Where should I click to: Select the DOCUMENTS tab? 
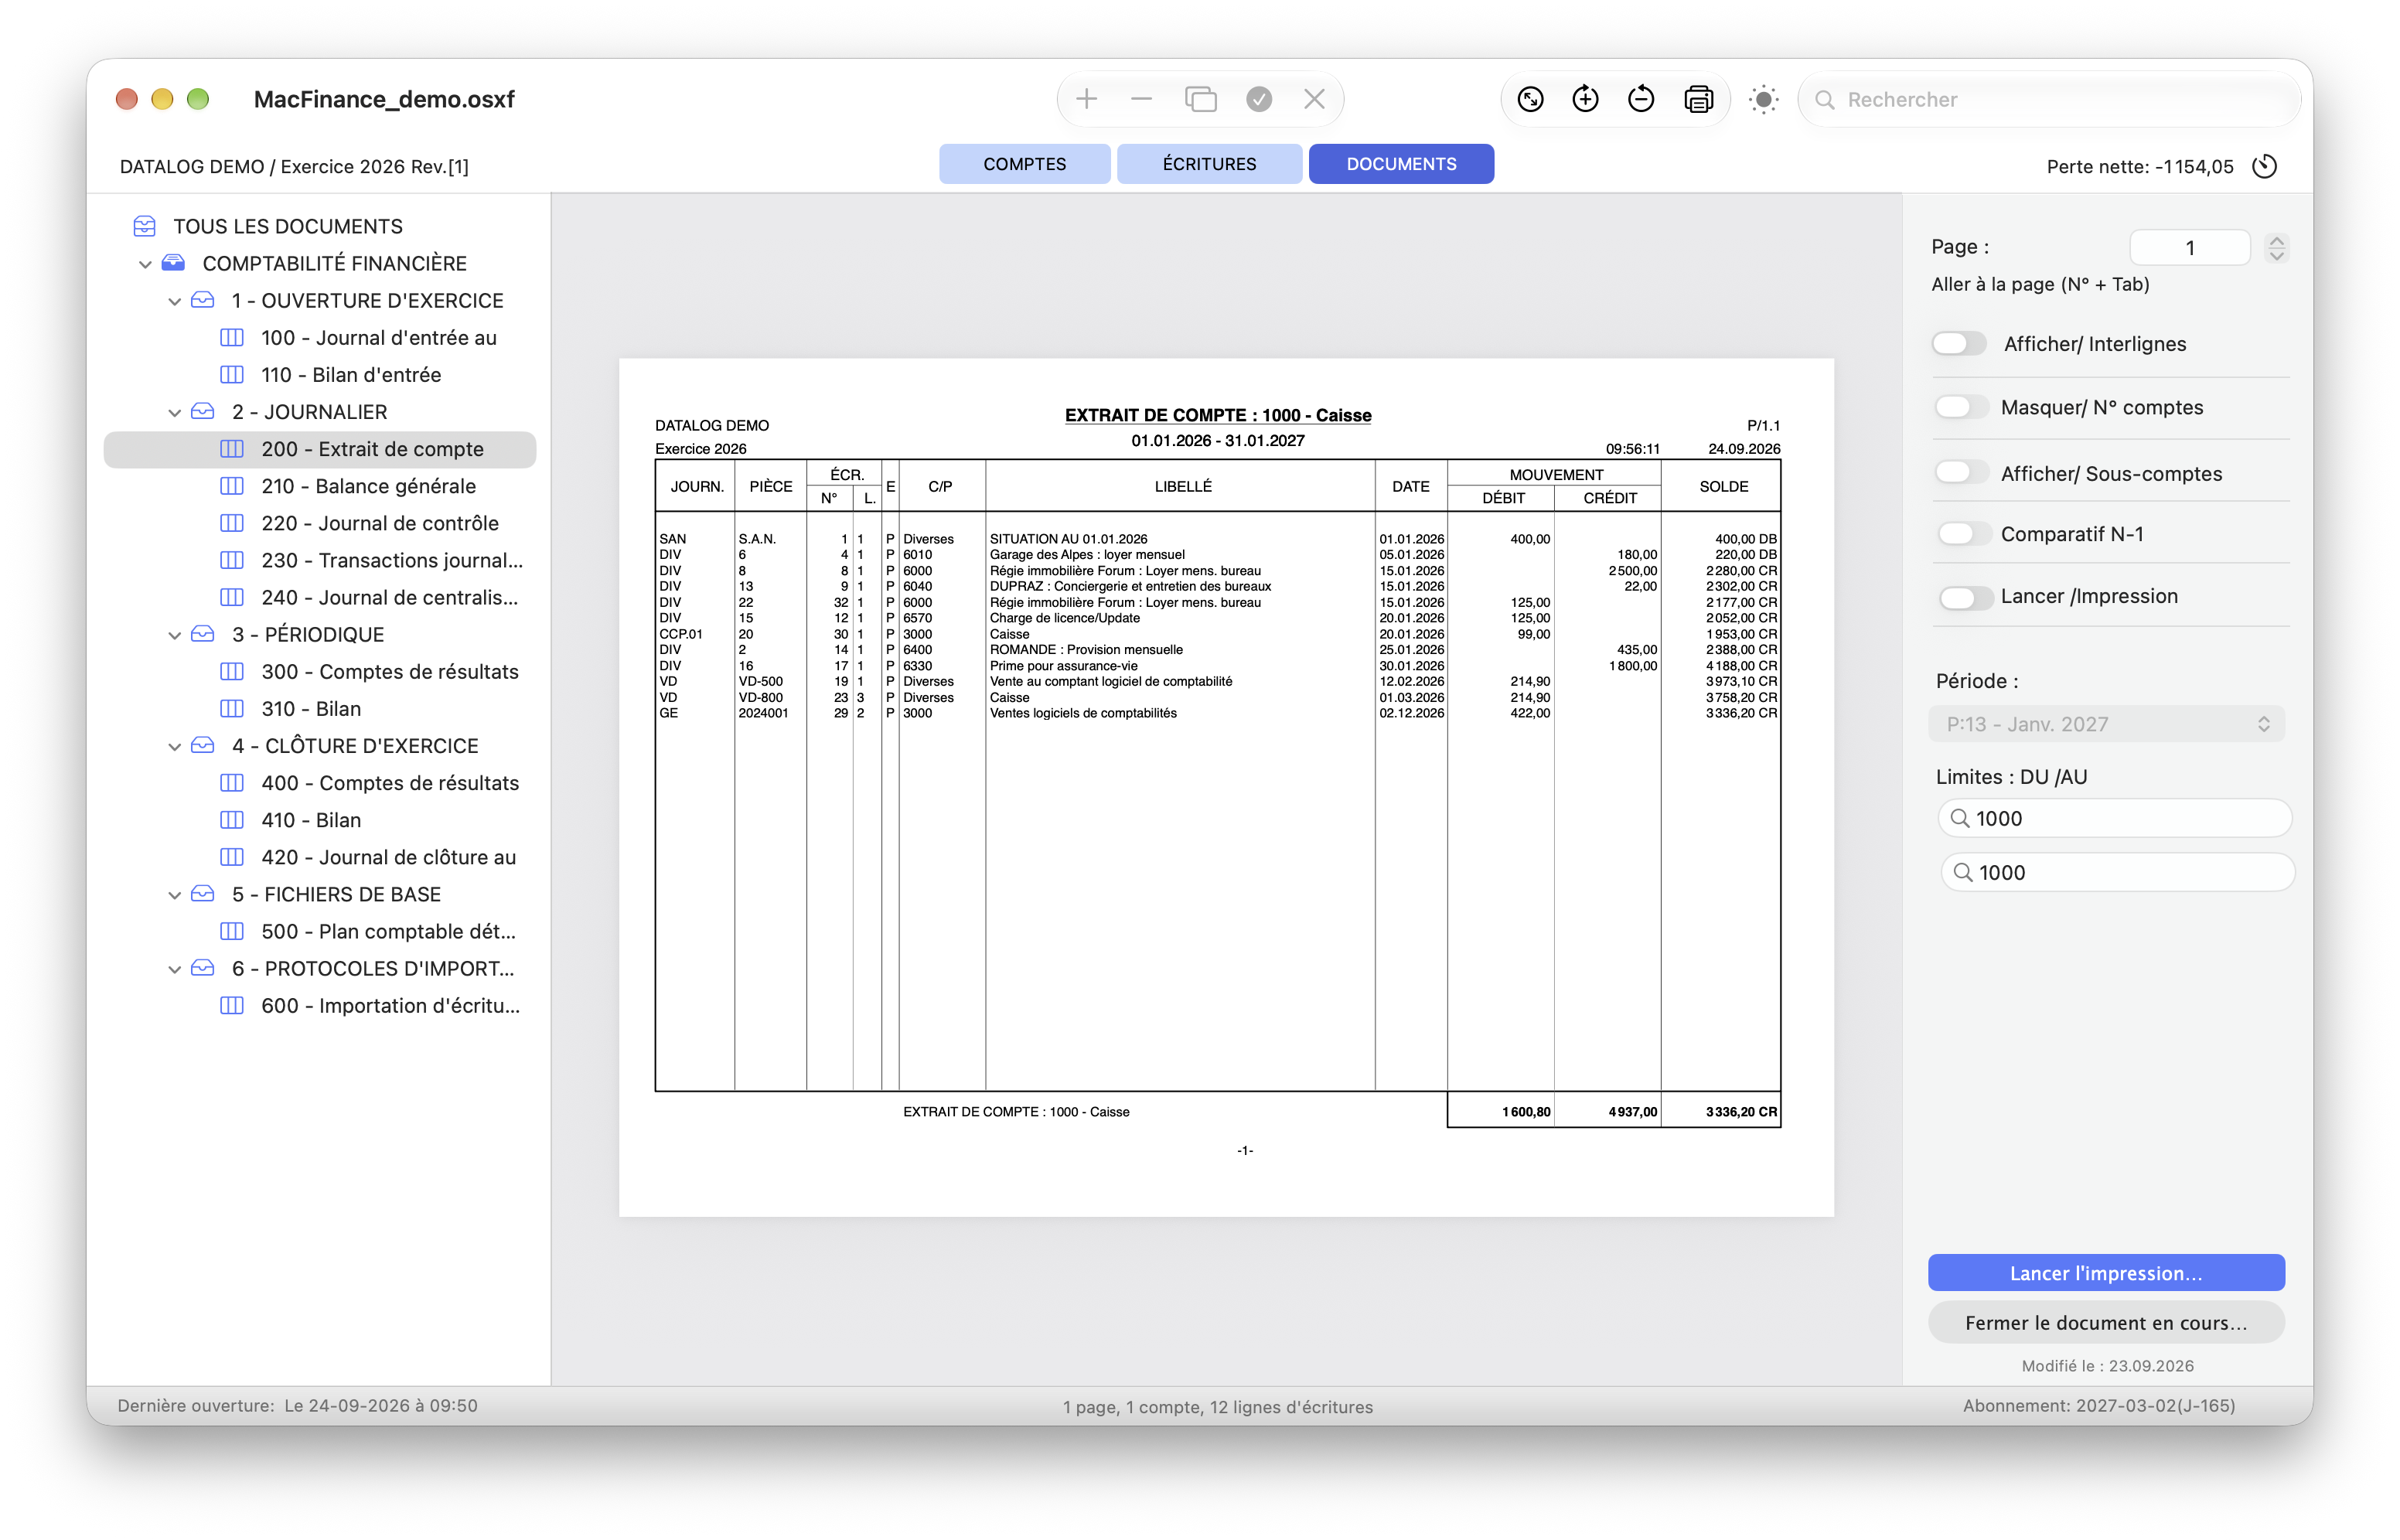click(x=1401, y=164)
